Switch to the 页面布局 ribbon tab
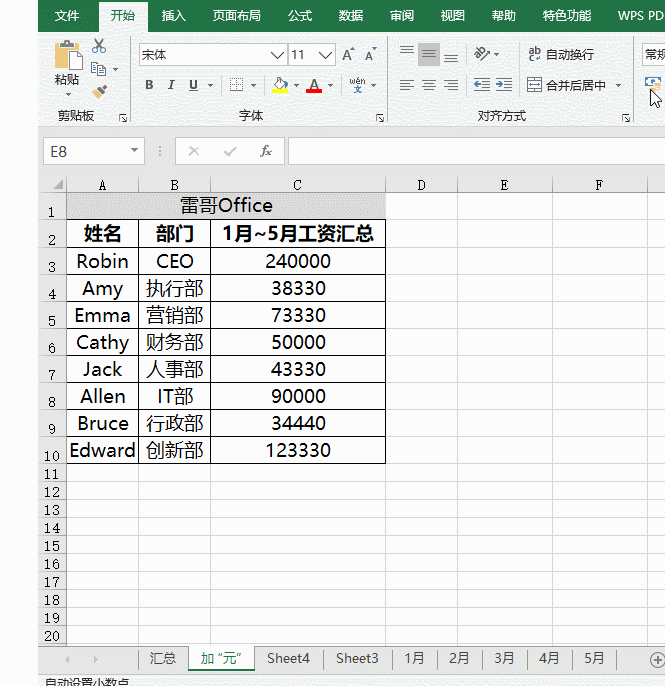Viewport: 665px width, 686px height. [237, 16]
